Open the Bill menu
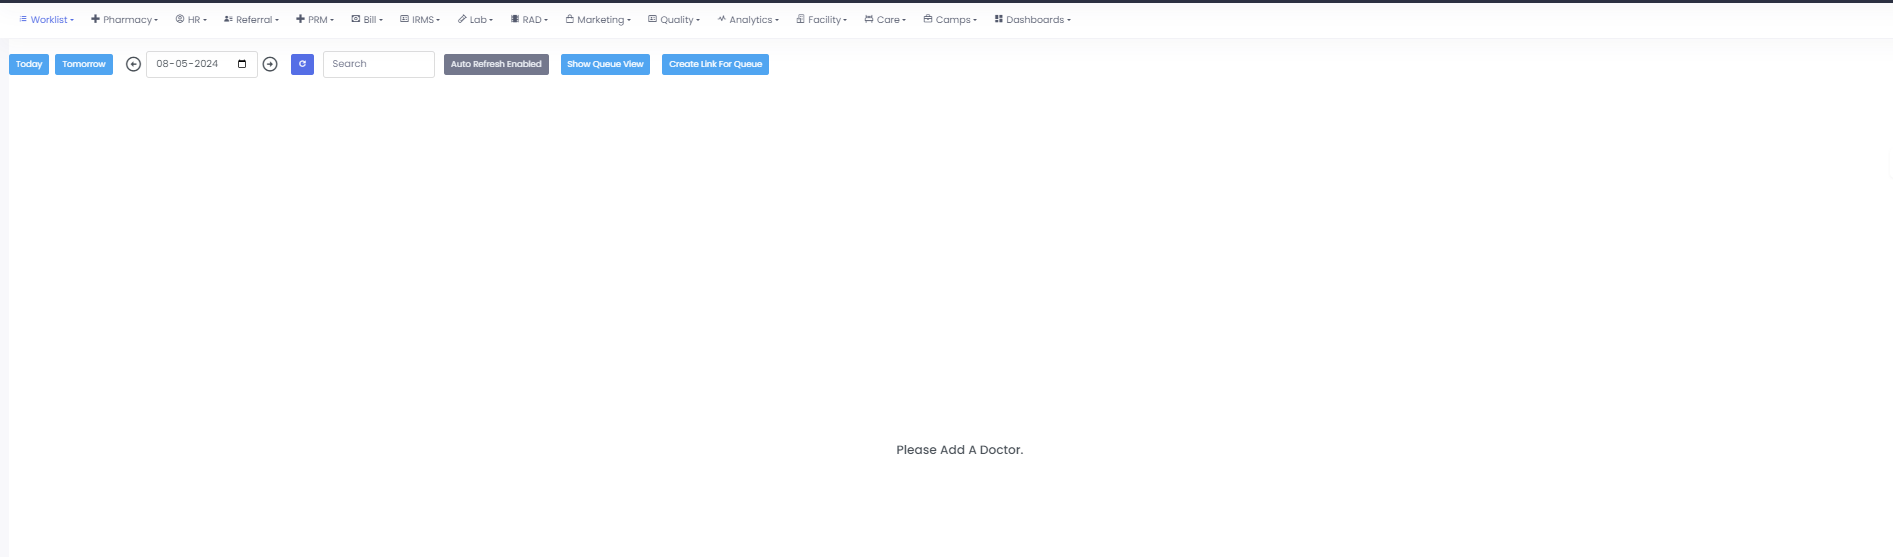 pos(367,20)
